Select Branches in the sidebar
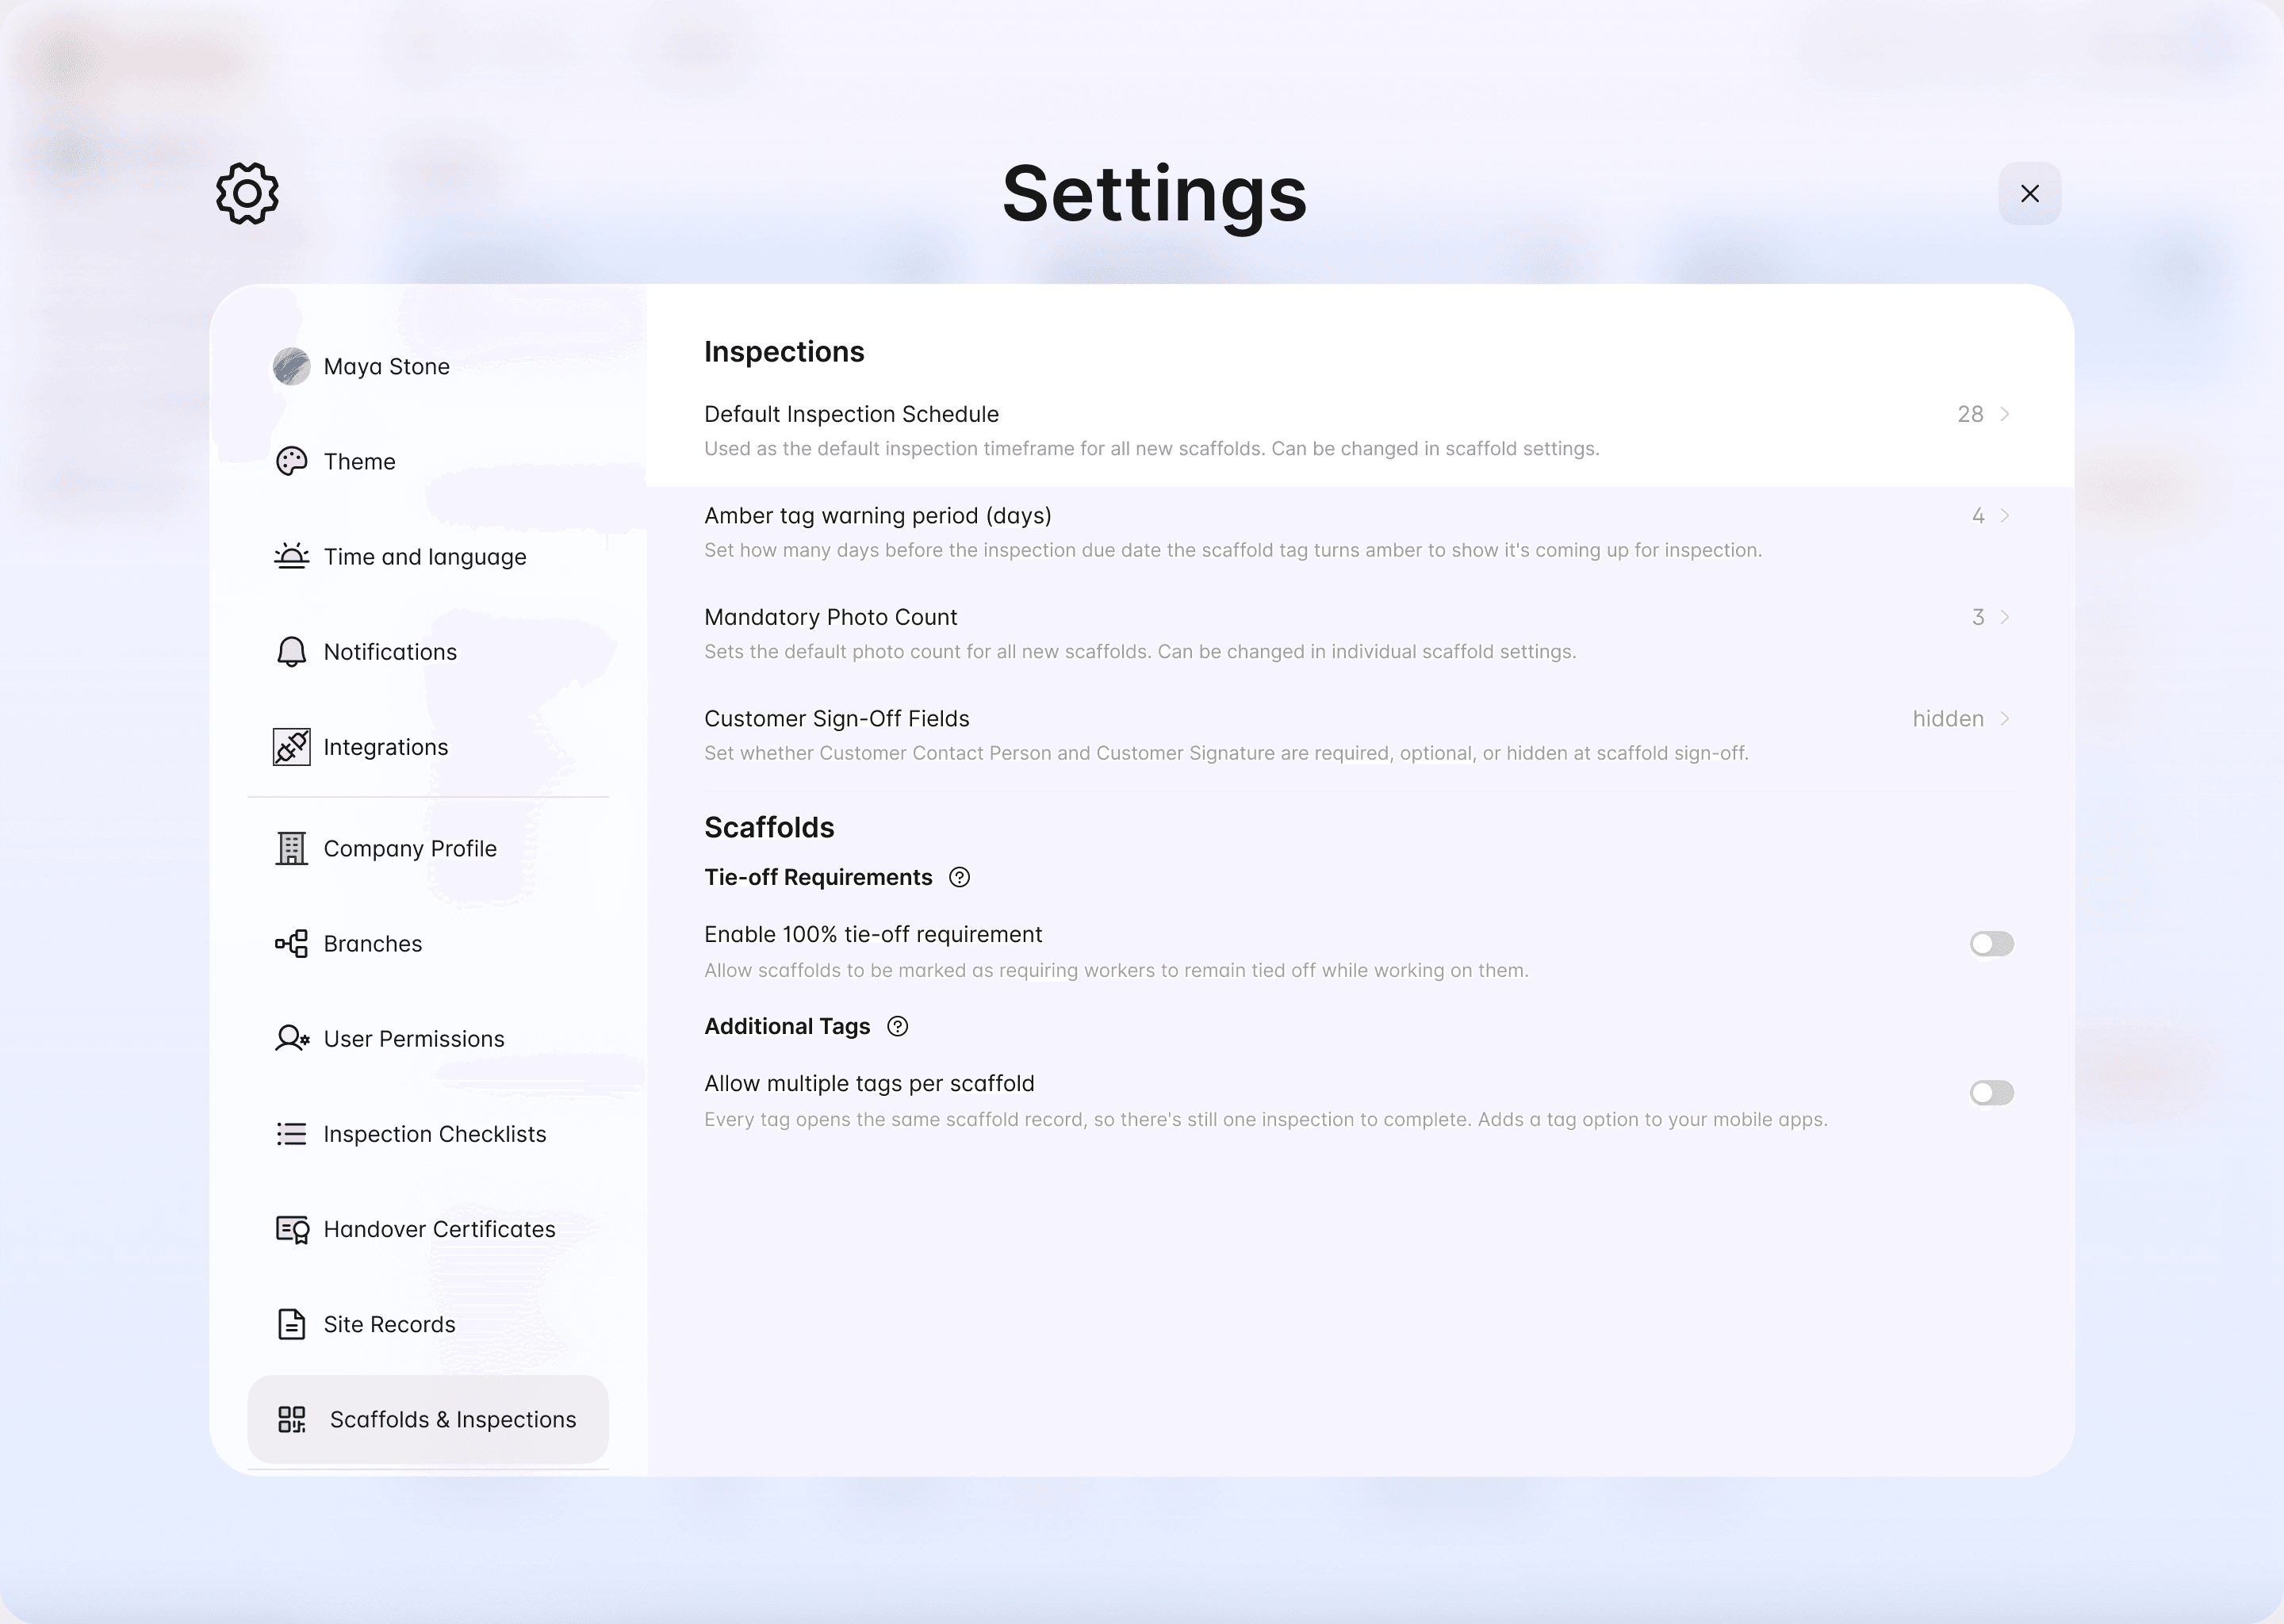 pos(428,943)
